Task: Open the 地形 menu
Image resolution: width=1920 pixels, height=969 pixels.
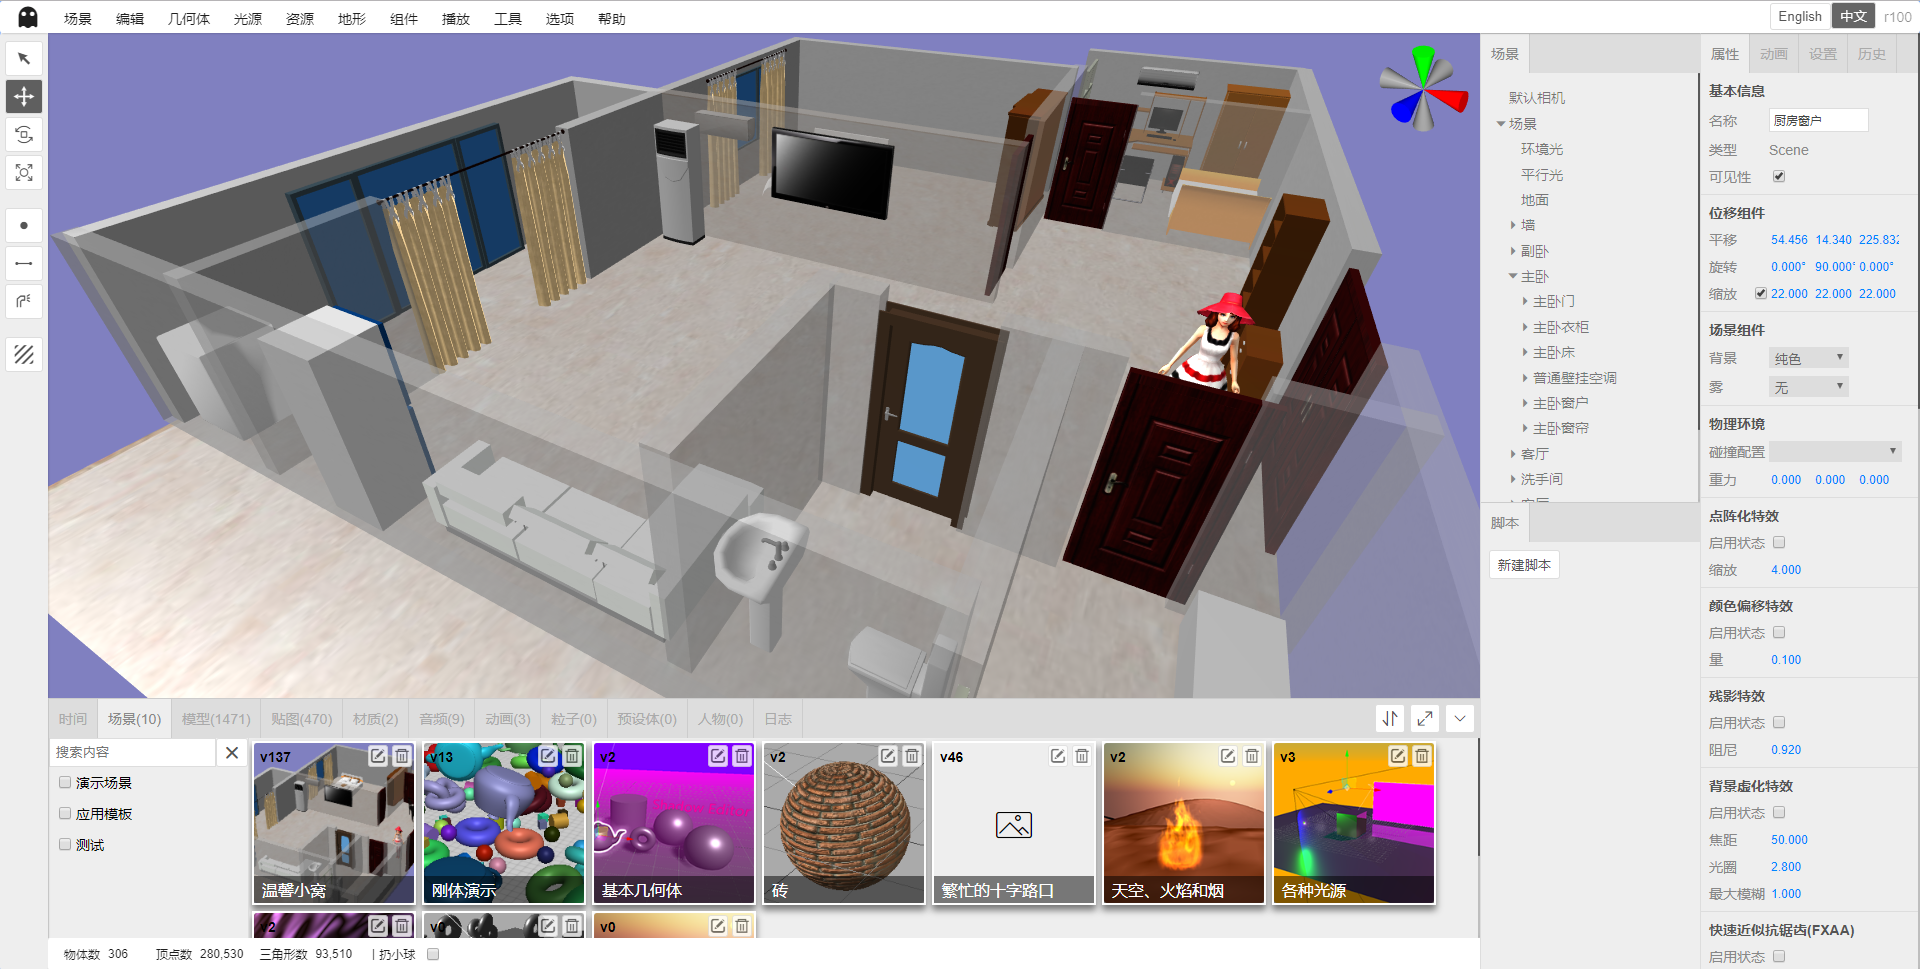Action: pyautogui.click(x=351, y=18)
